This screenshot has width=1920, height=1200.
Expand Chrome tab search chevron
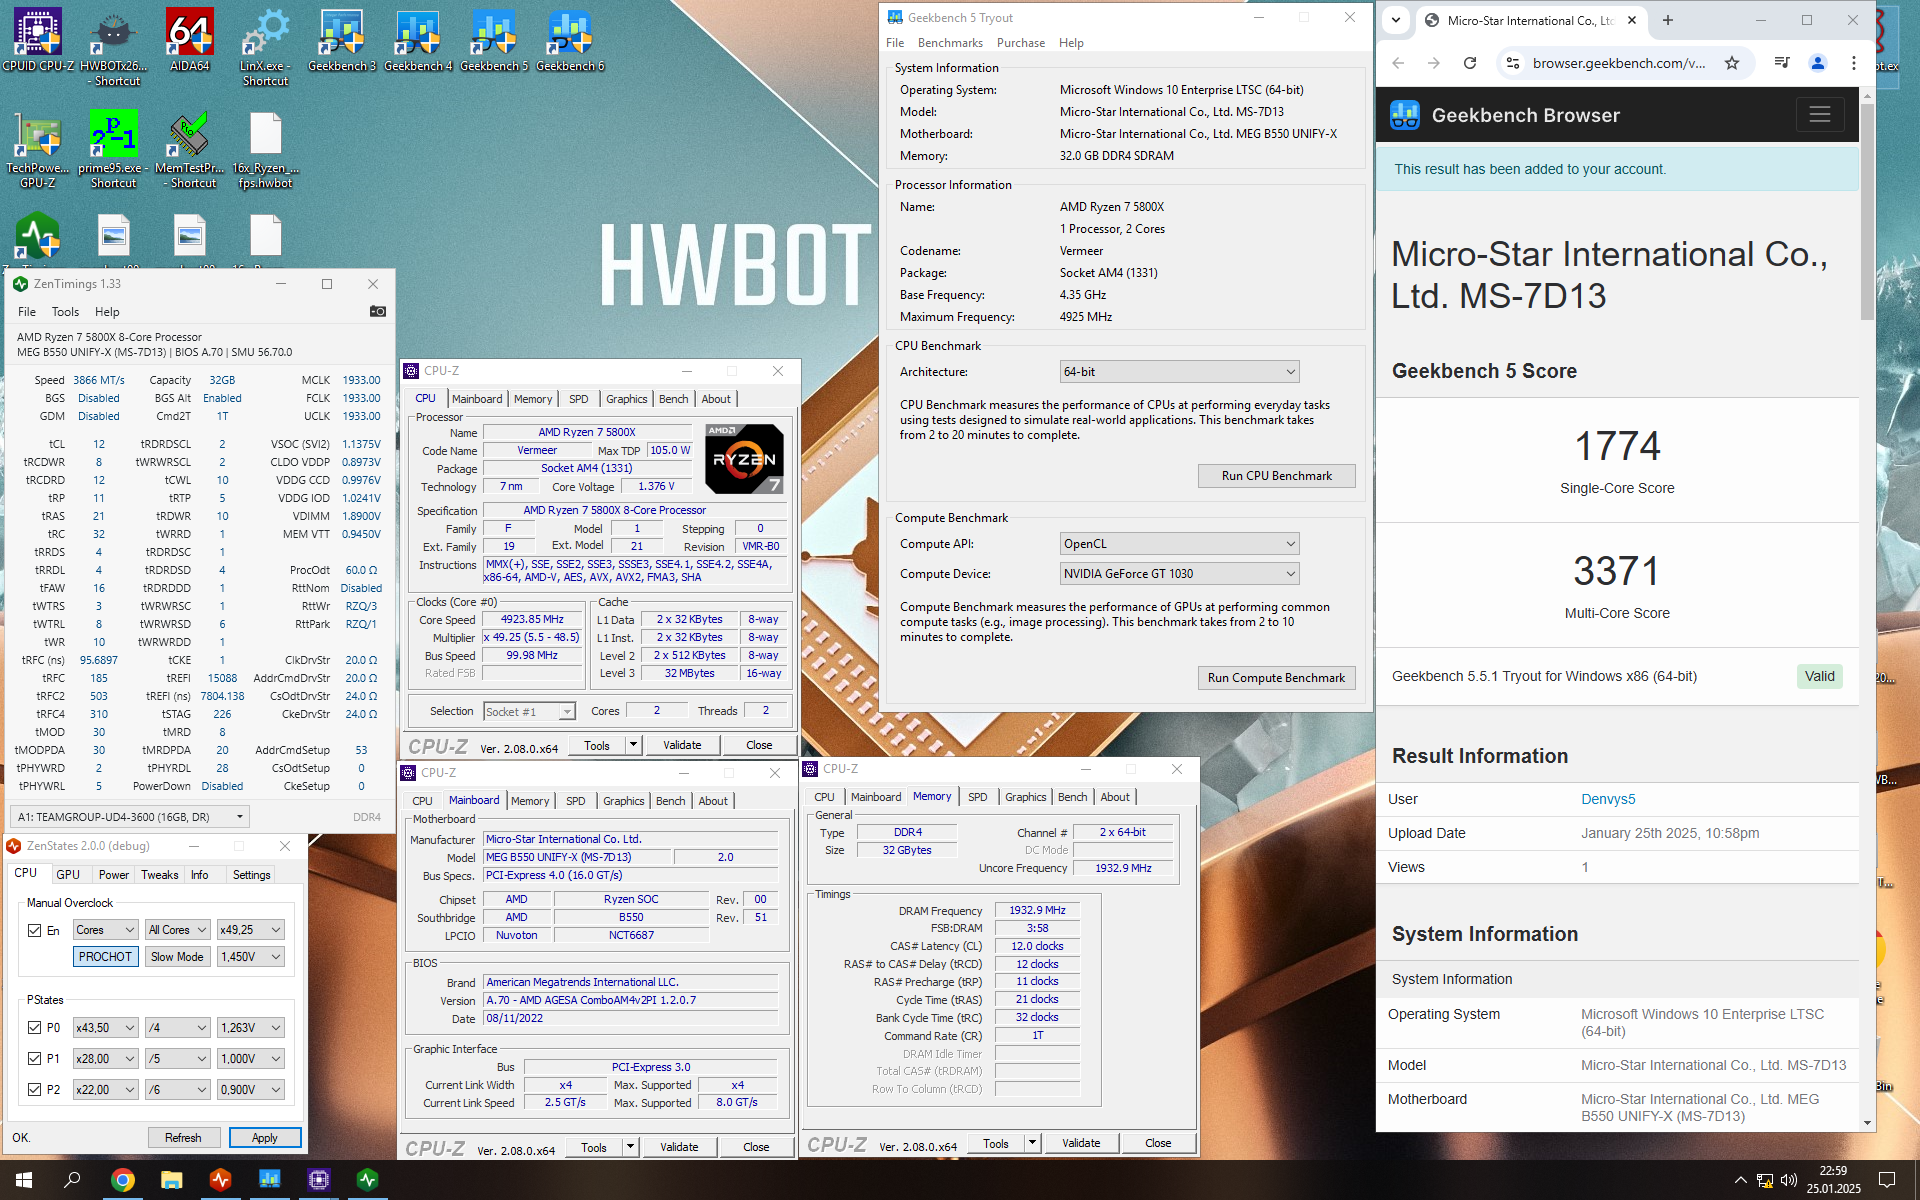(1396, 20)
